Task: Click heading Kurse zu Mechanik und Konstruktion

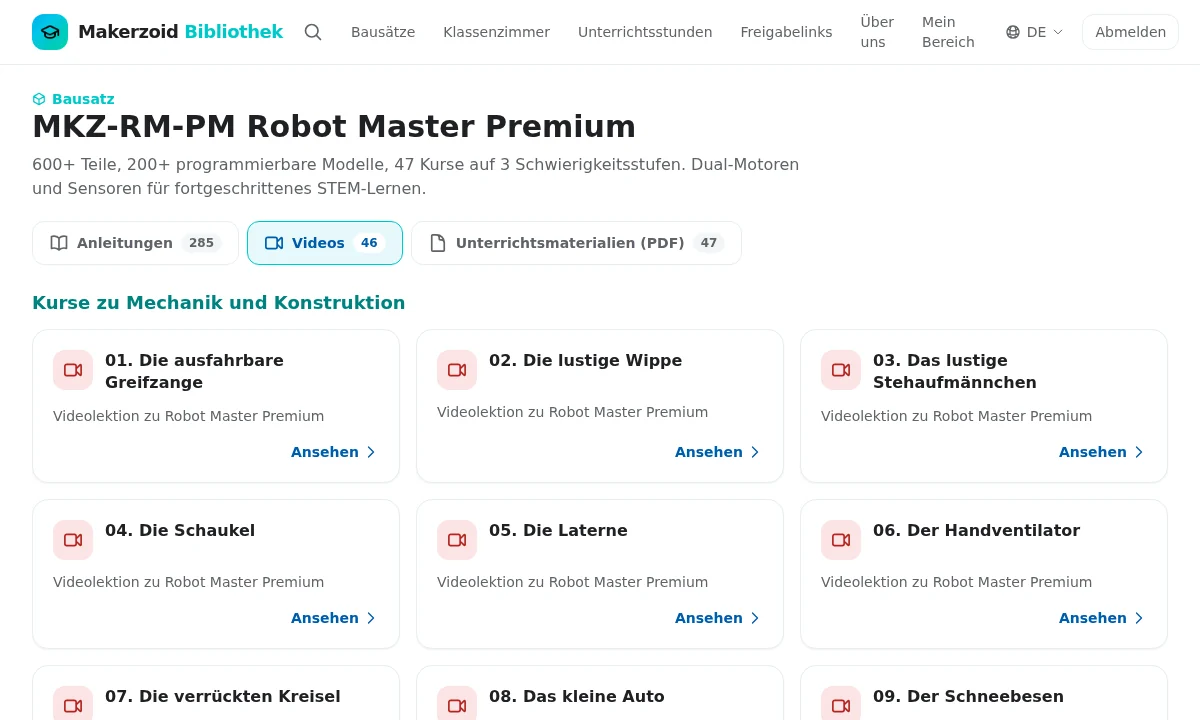Action: click(219, 303)
